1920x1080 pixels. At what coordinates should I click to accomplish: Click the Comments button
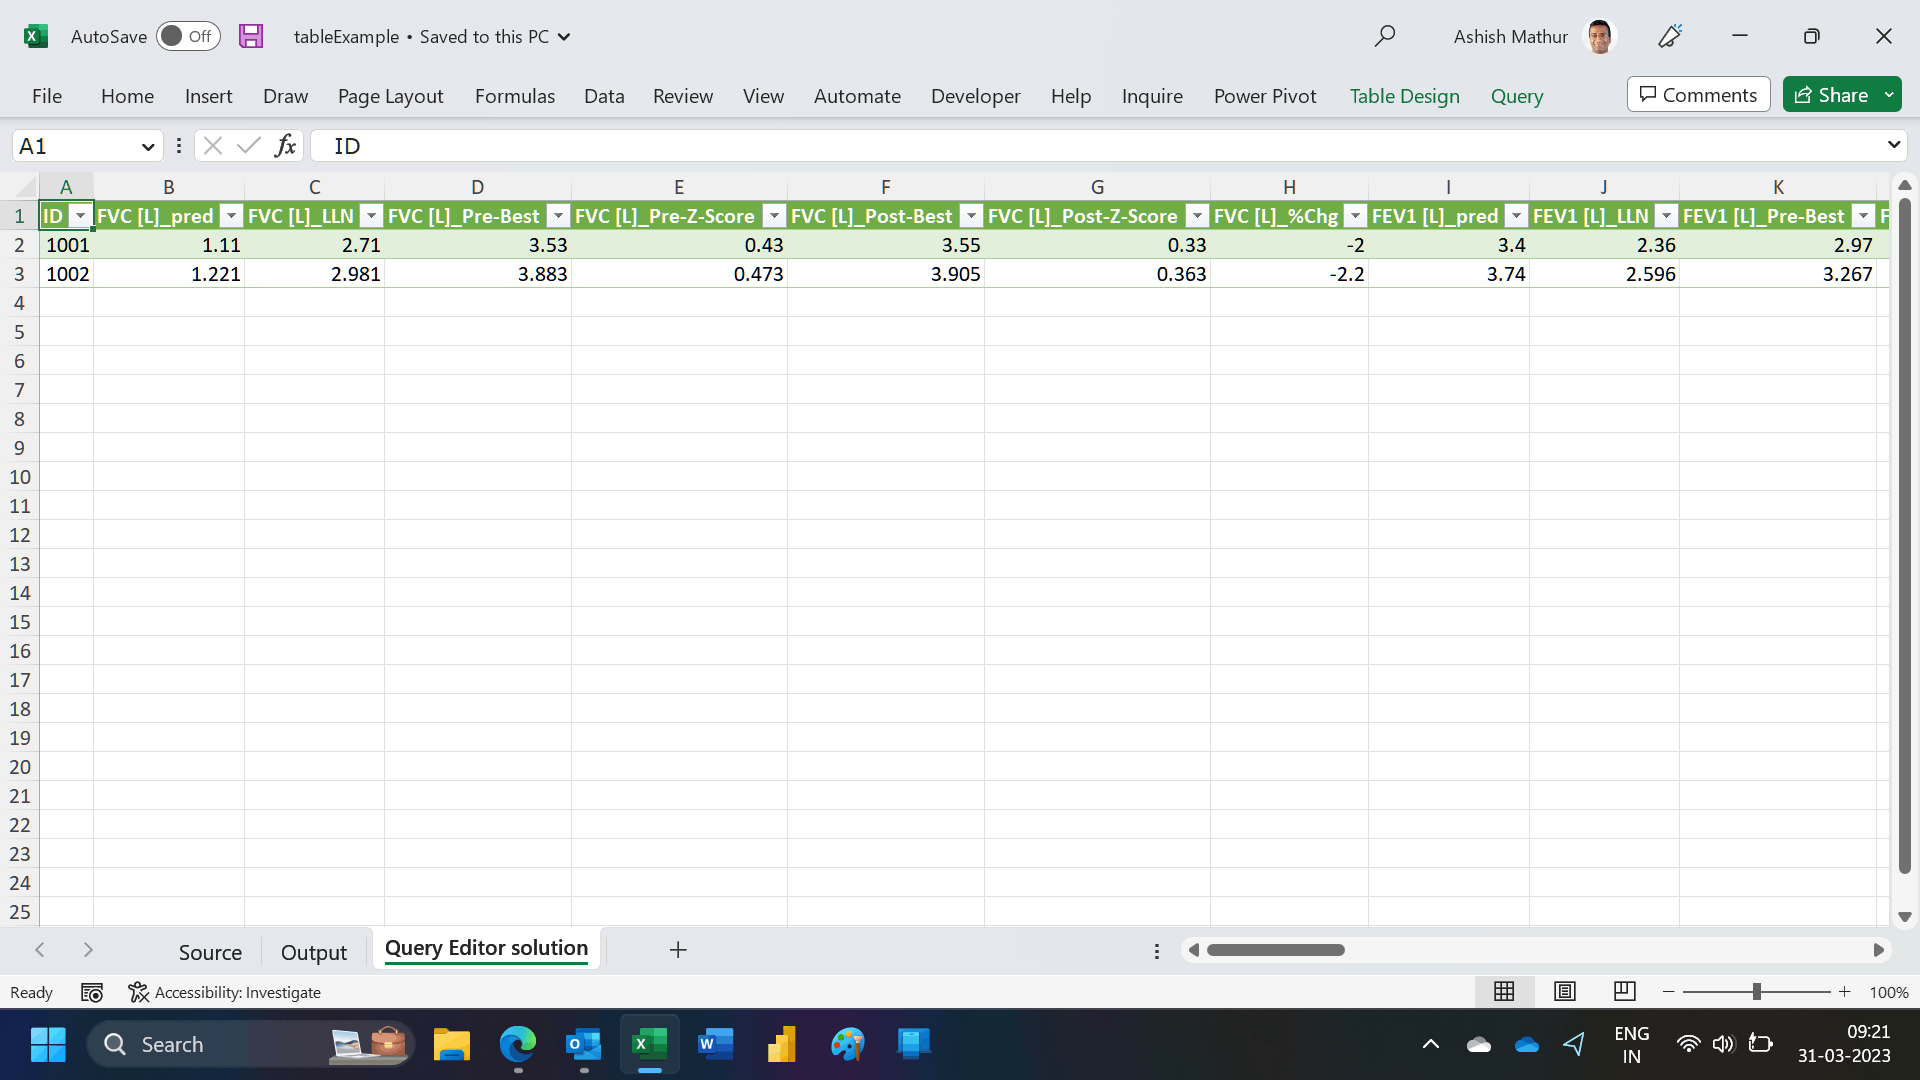[1698, 95]
